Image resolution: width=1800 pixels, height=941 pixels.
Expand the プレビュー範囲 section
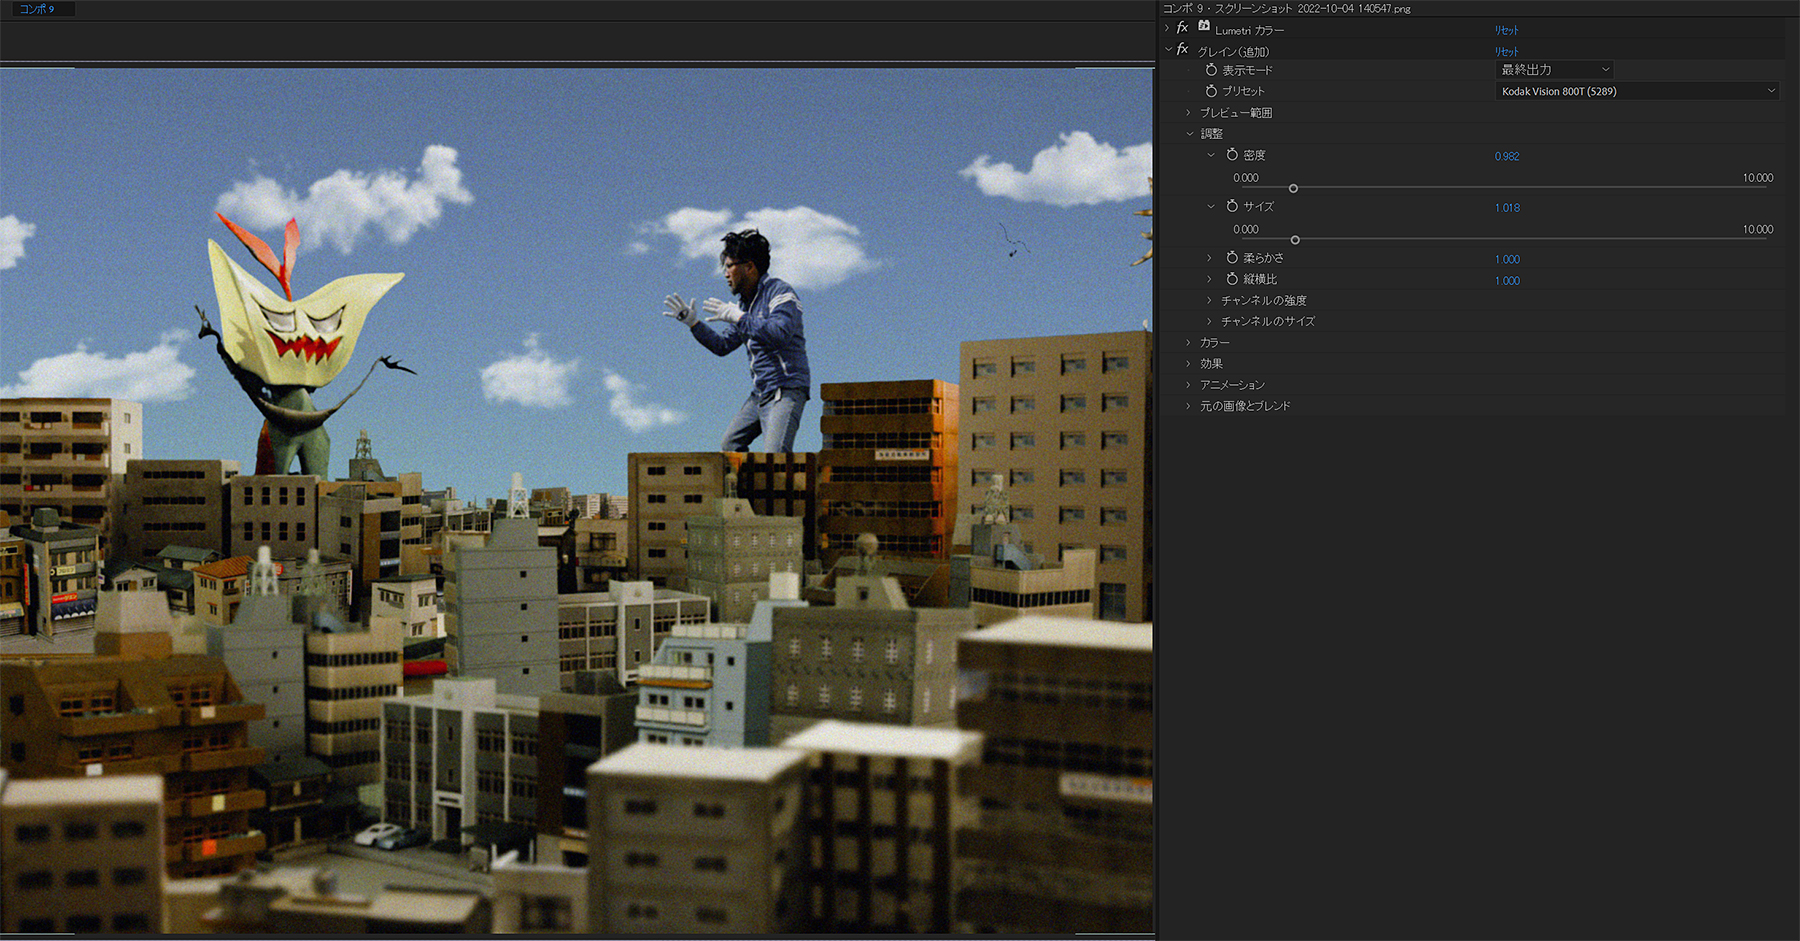point(1189,113)
